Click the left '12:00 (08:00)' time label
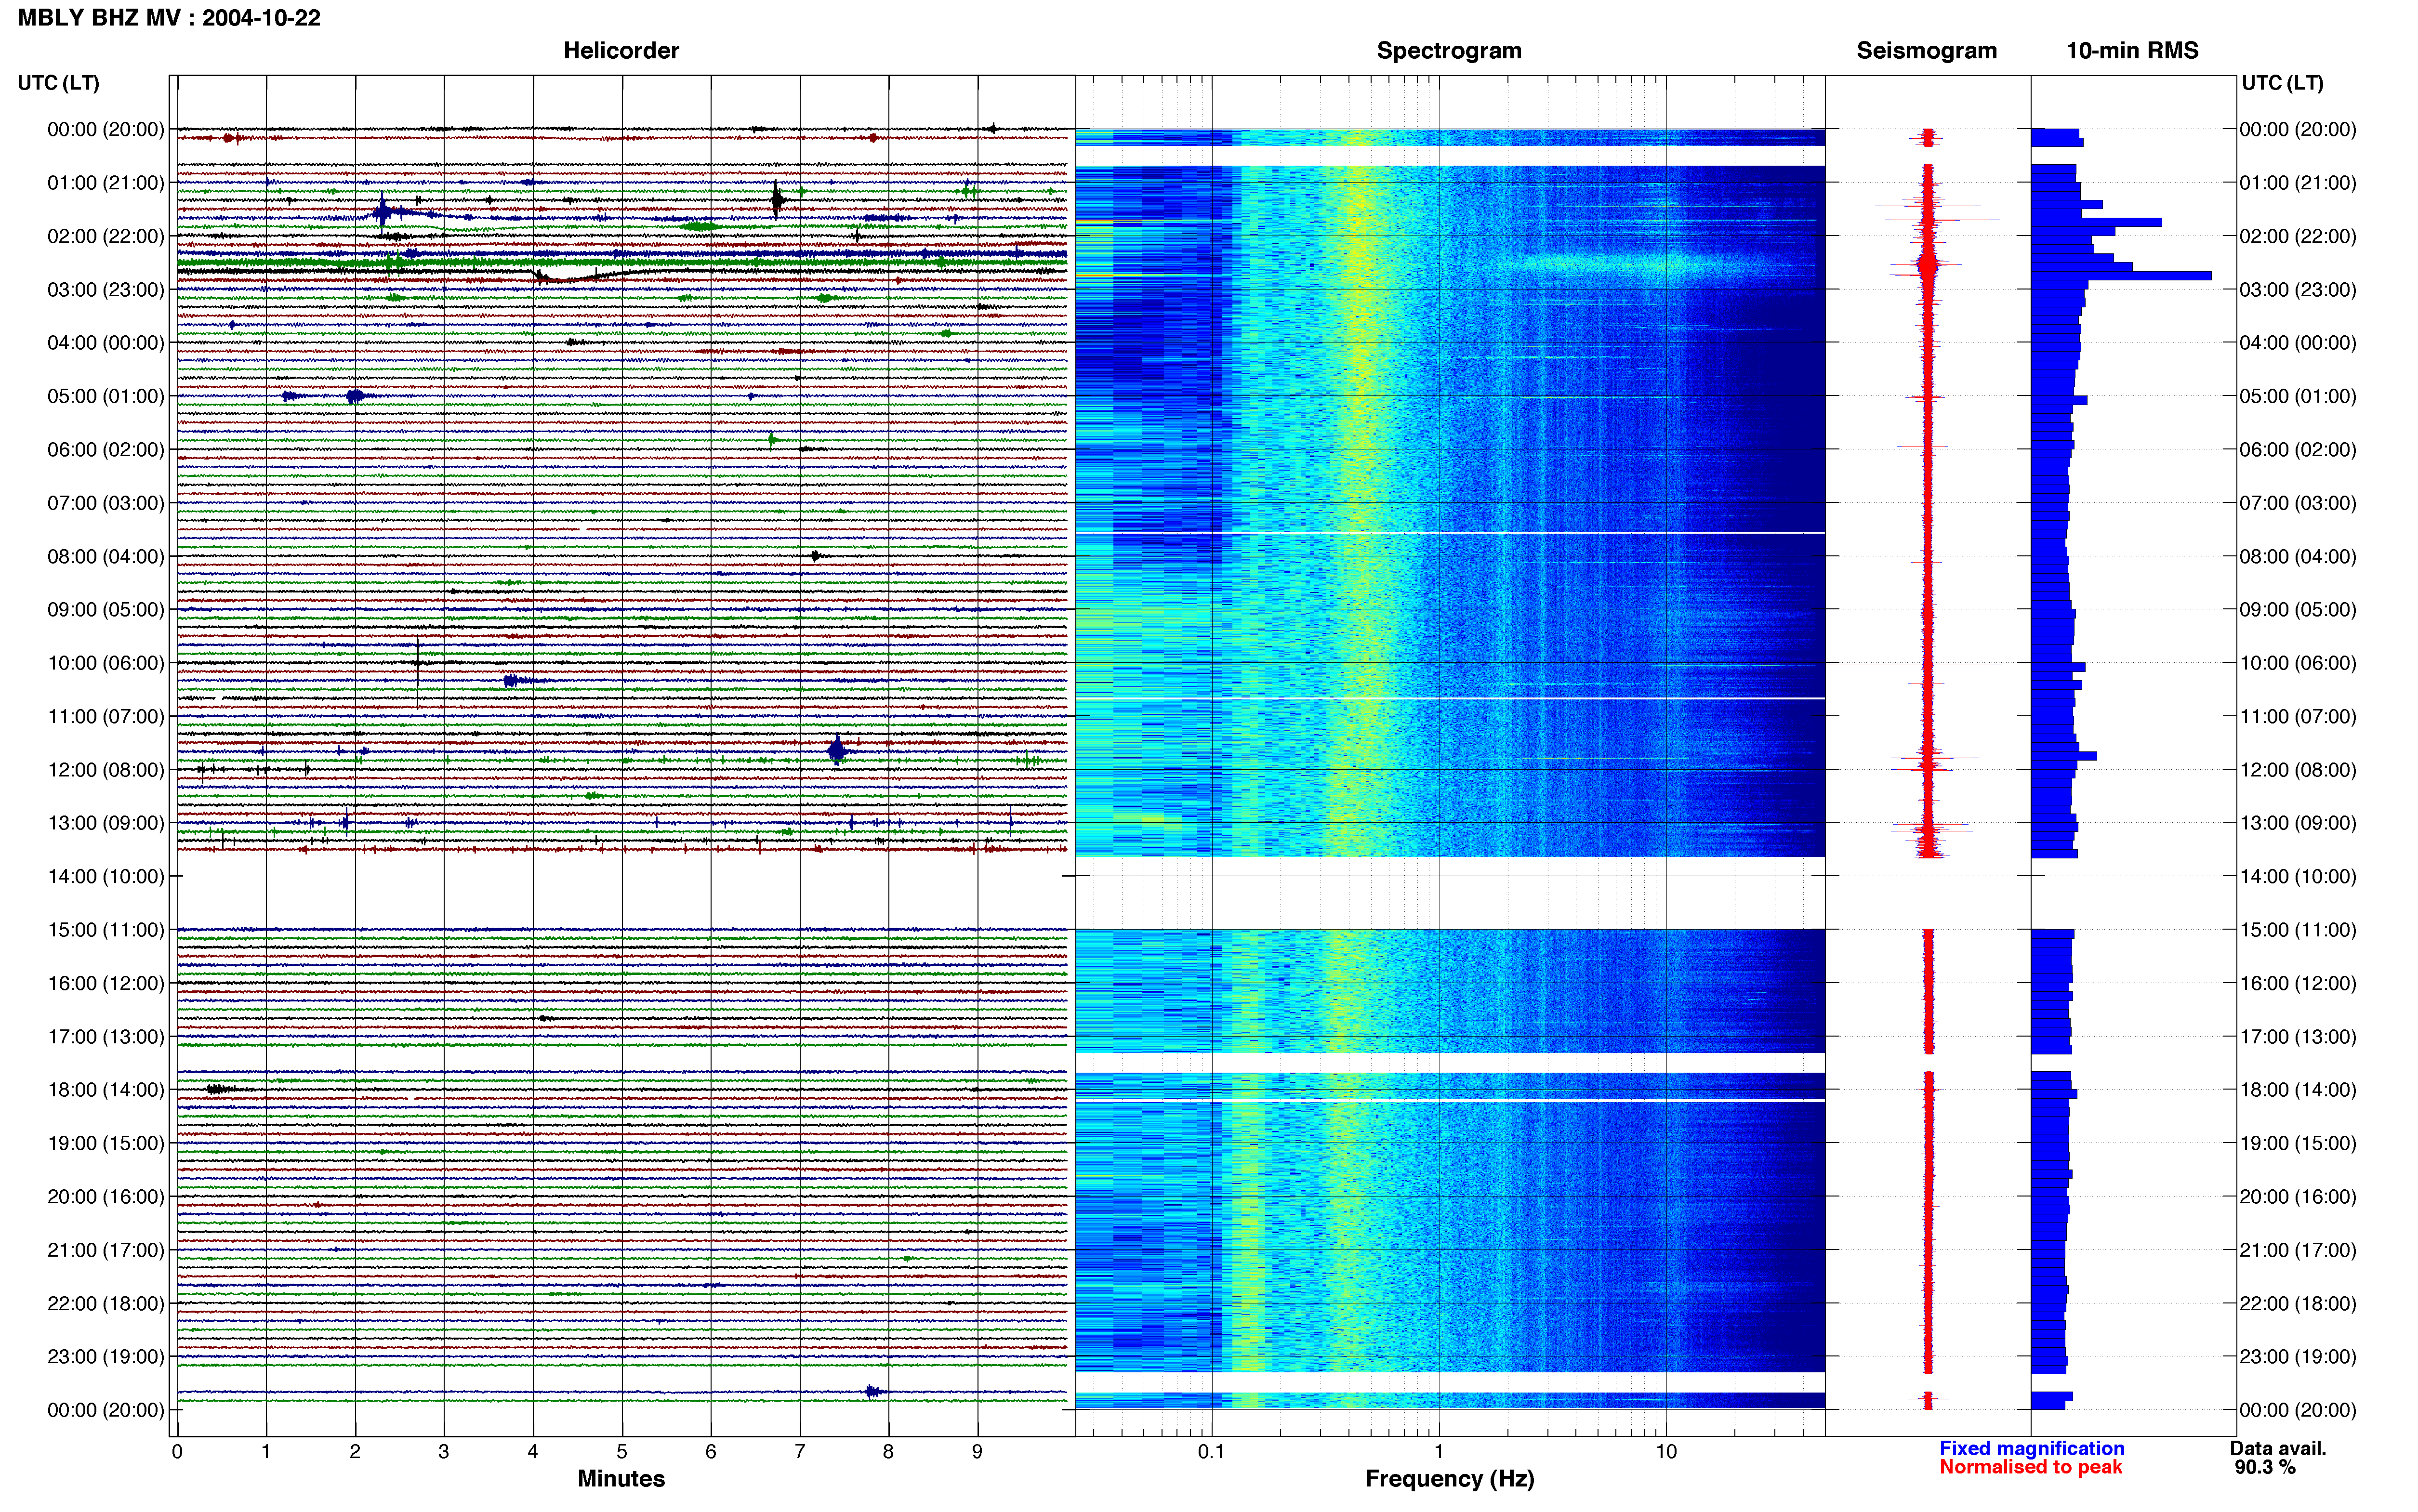The height and width of the screenshot is (1512, 2418). [x=106, y=770]
